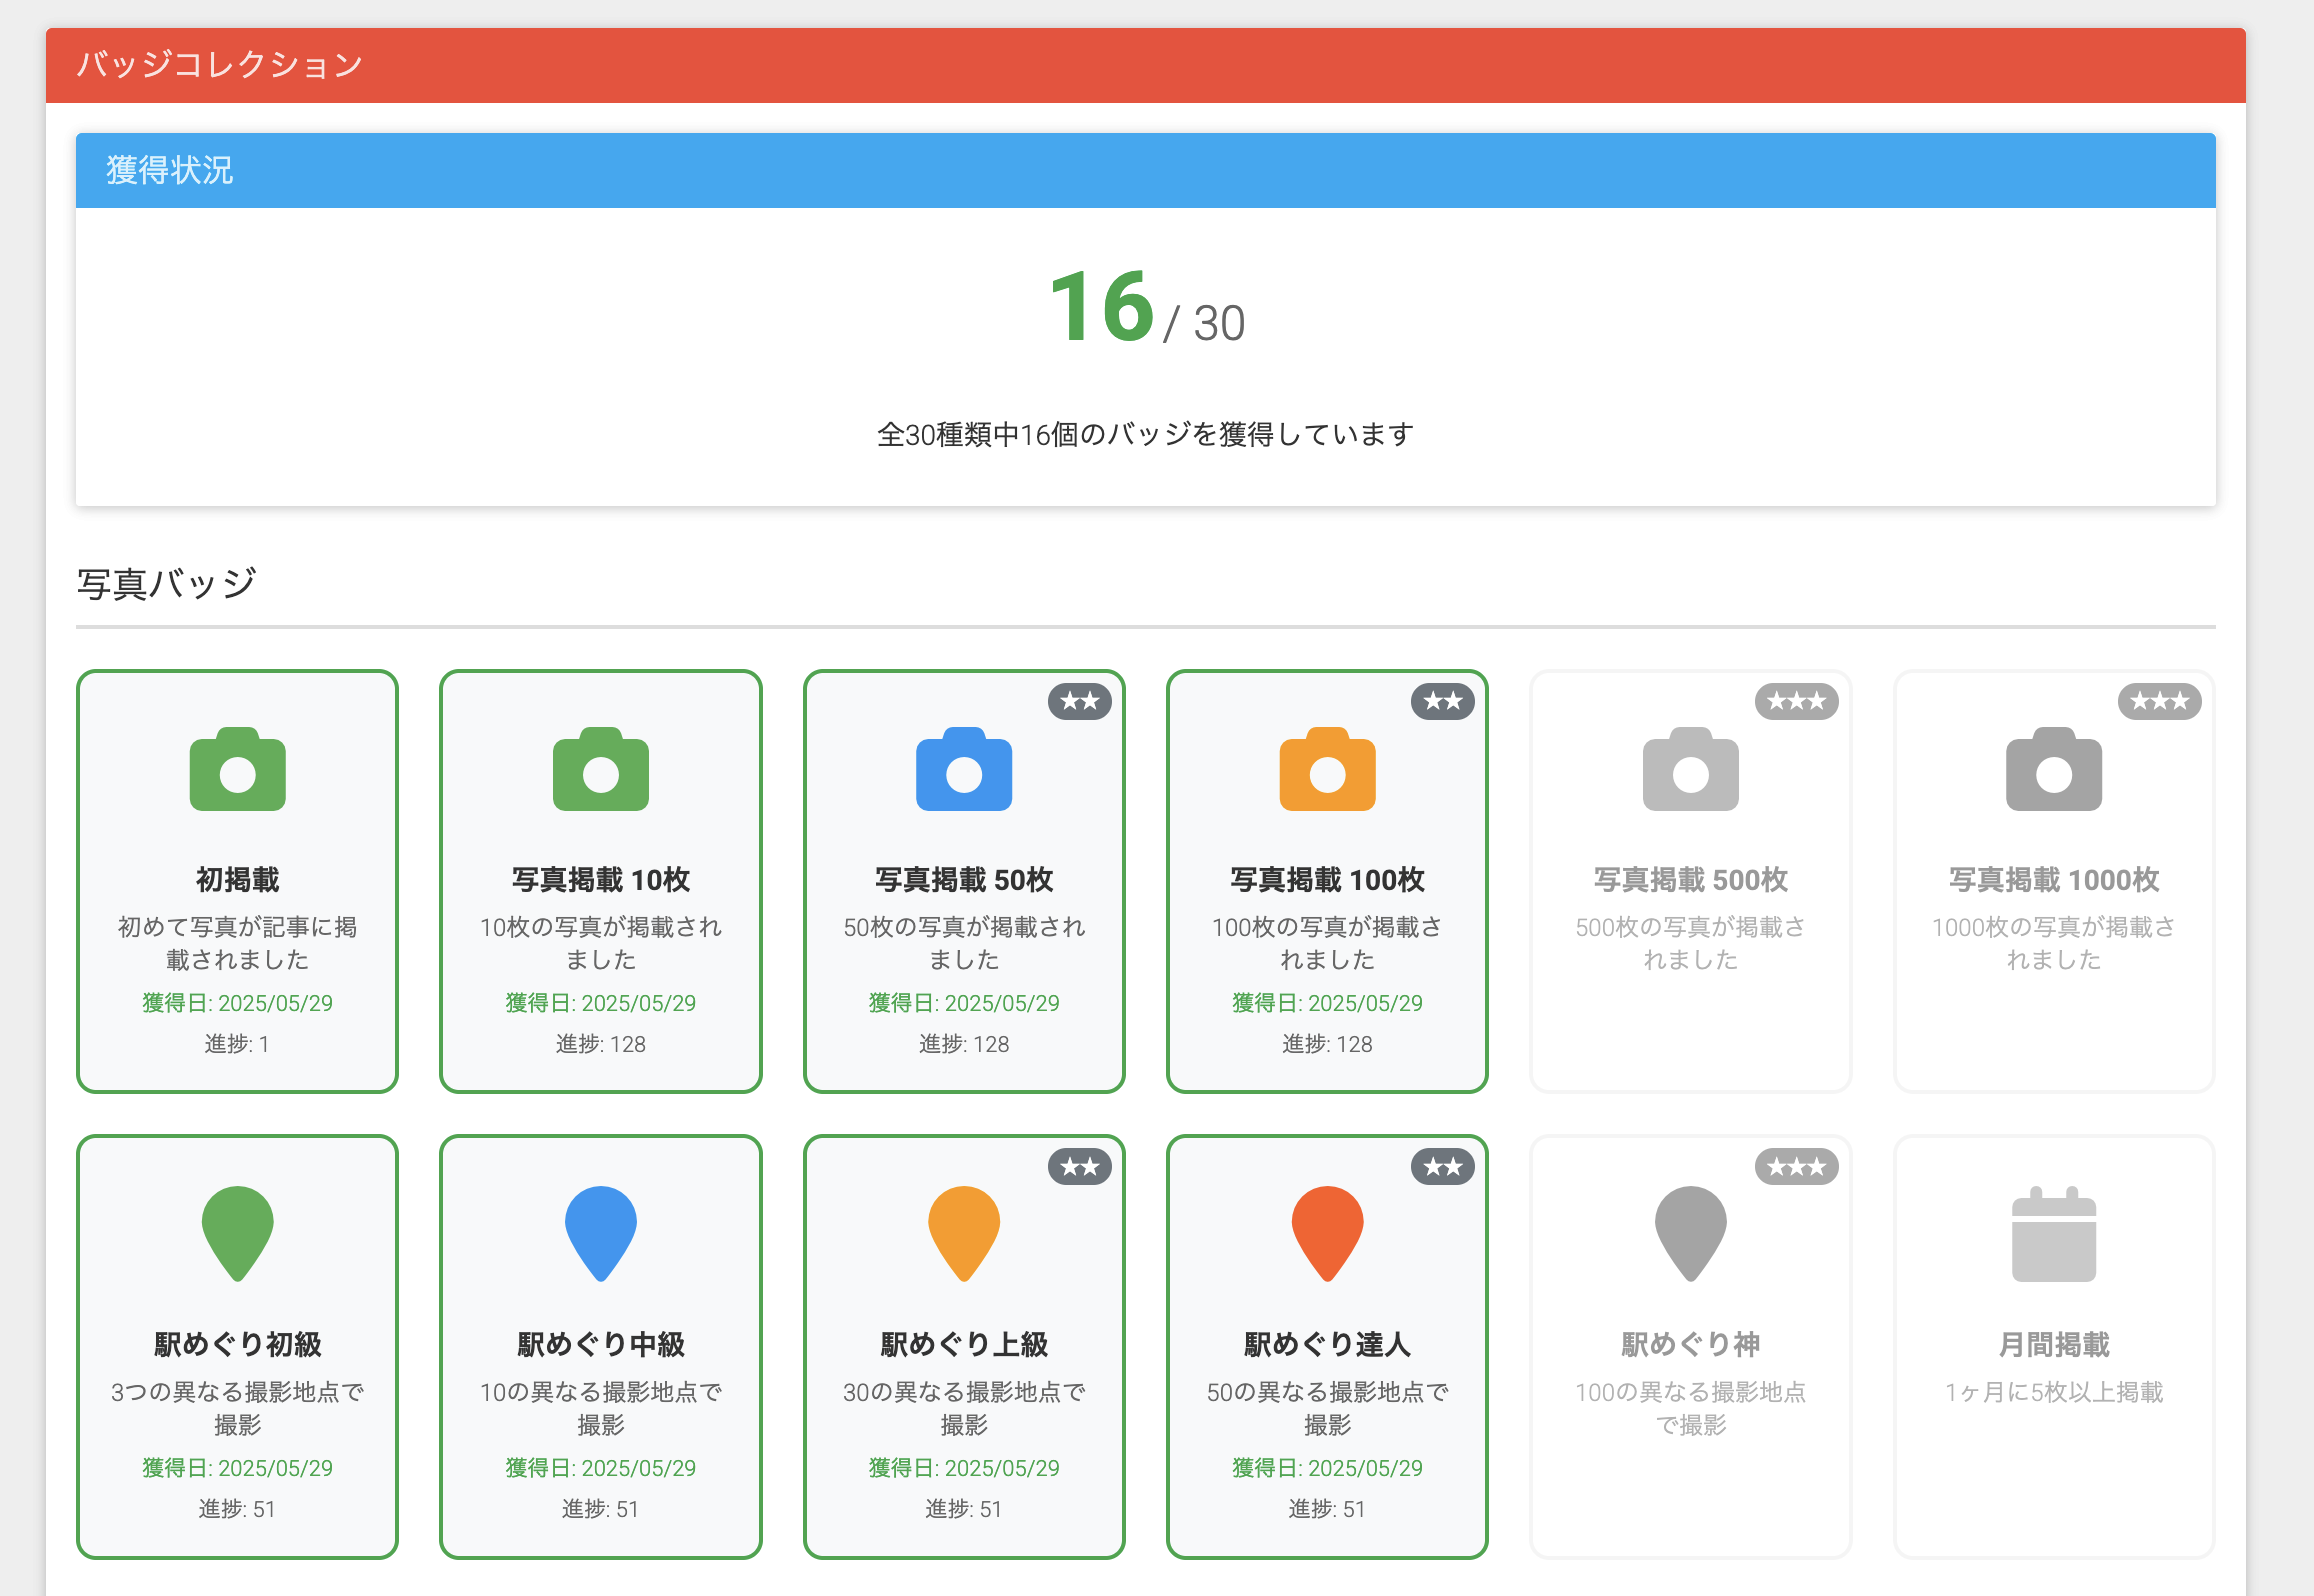The width and height of the screenshot is (2314, 1596).
Task: Click the 駅めぐり中級 badge title
Action: point(600,1344)
